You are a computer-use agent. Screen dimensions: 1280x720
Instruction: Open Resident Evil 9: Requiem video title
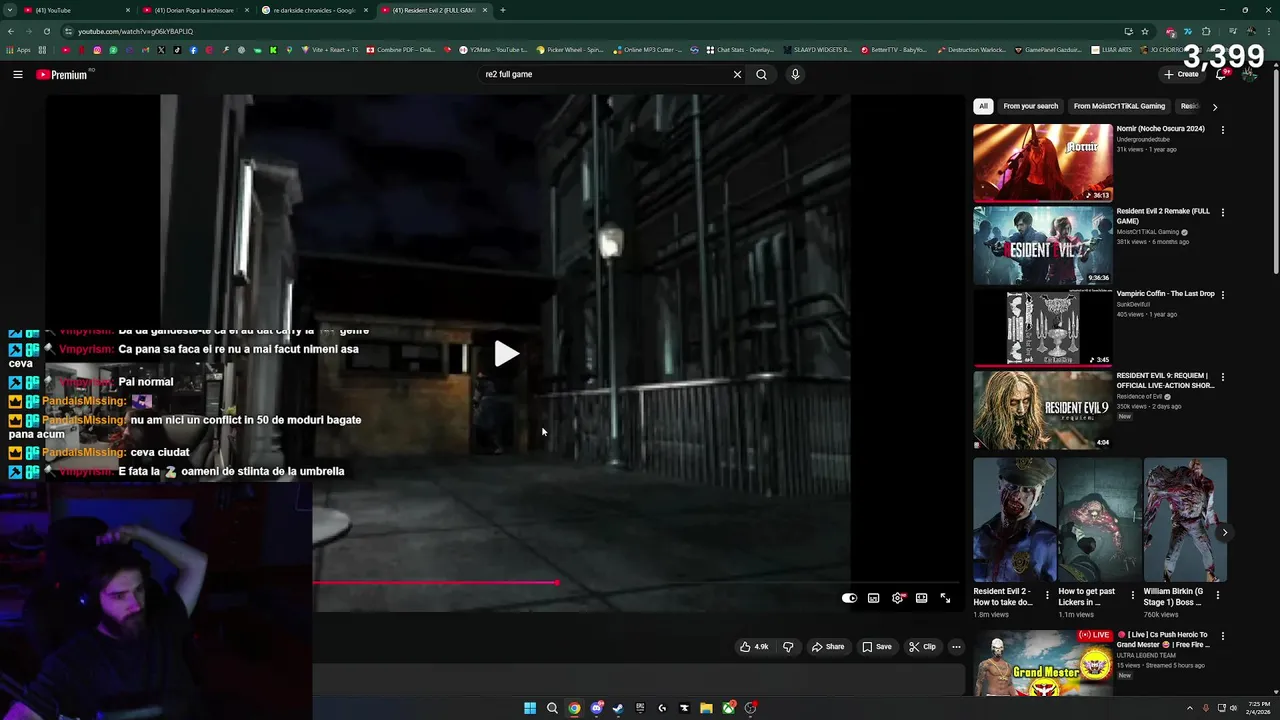click(1165, 381)
